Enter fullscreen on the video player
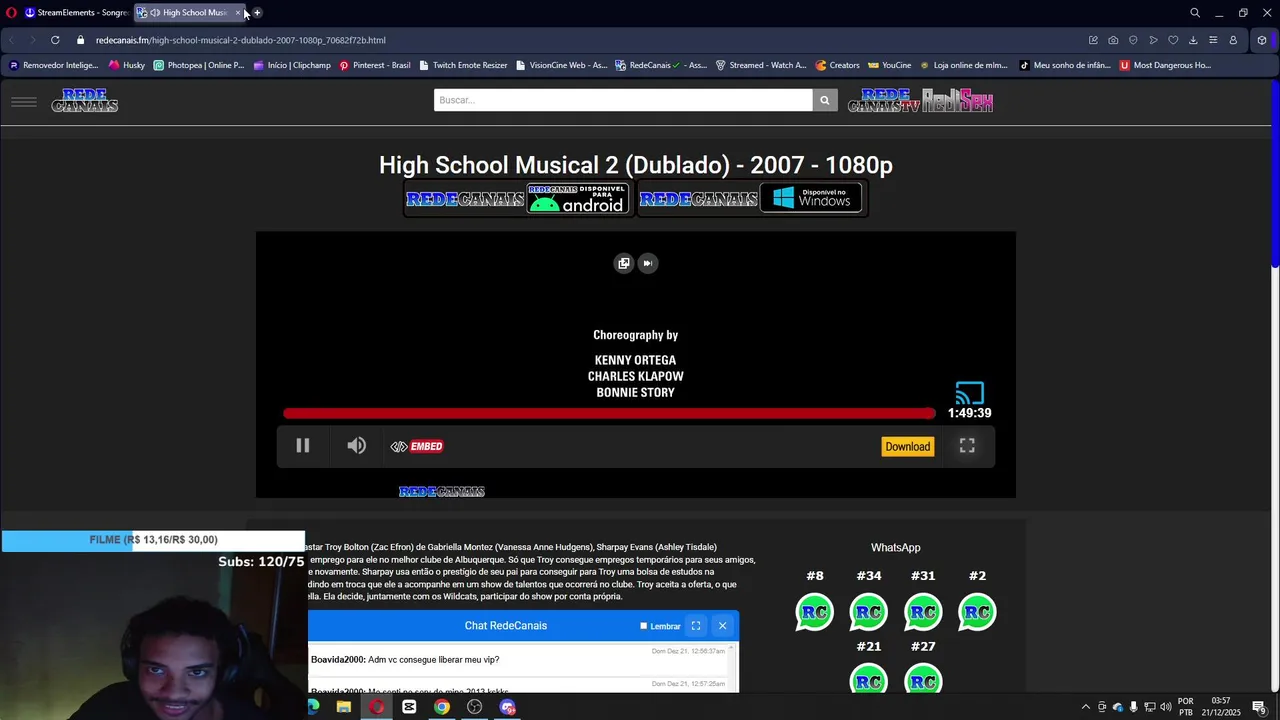The image size is (1280, 720). click(967, 446)
